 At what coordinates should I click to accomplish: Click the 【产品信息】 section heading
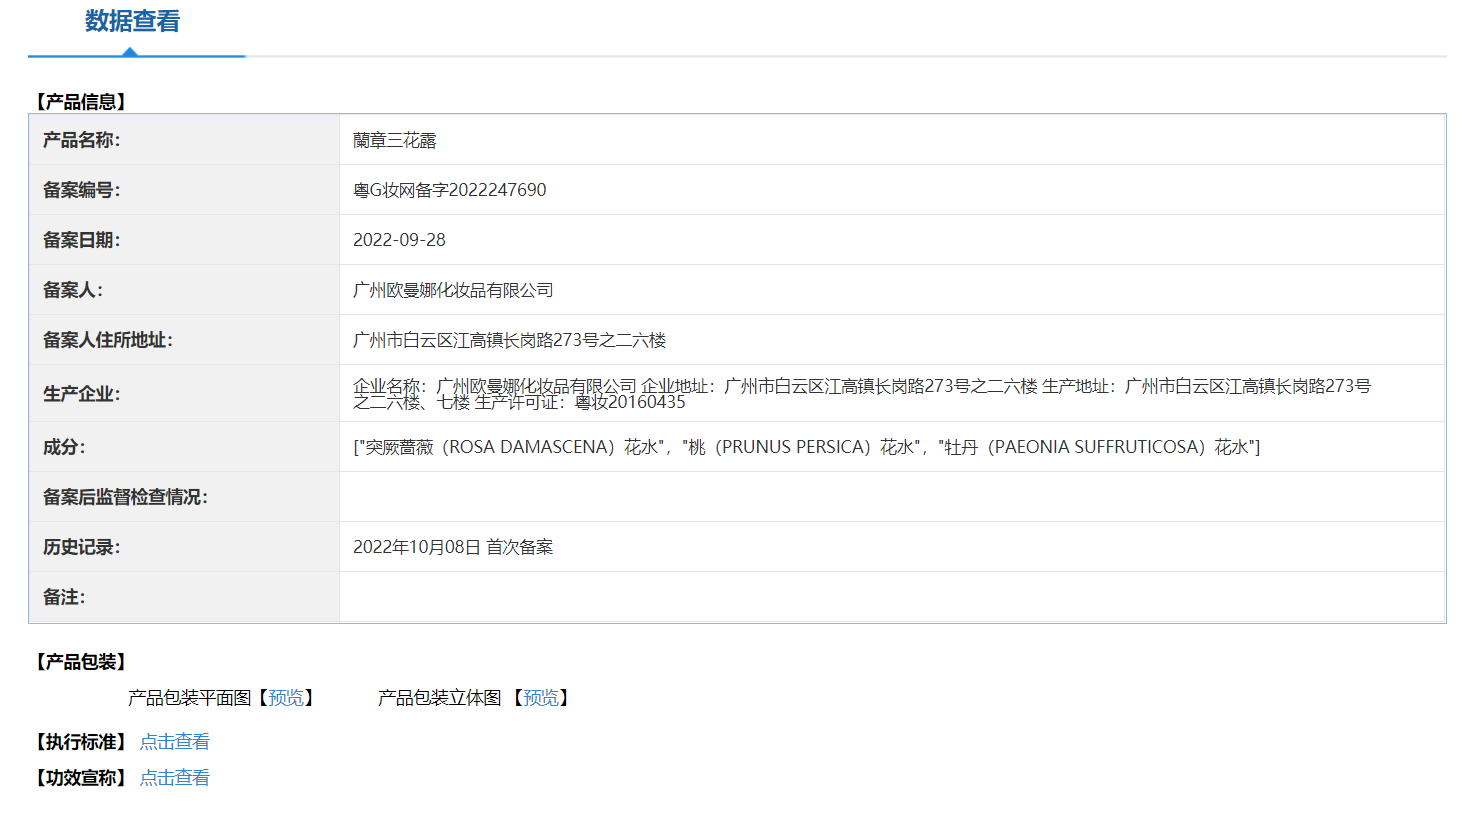[81, 102]
